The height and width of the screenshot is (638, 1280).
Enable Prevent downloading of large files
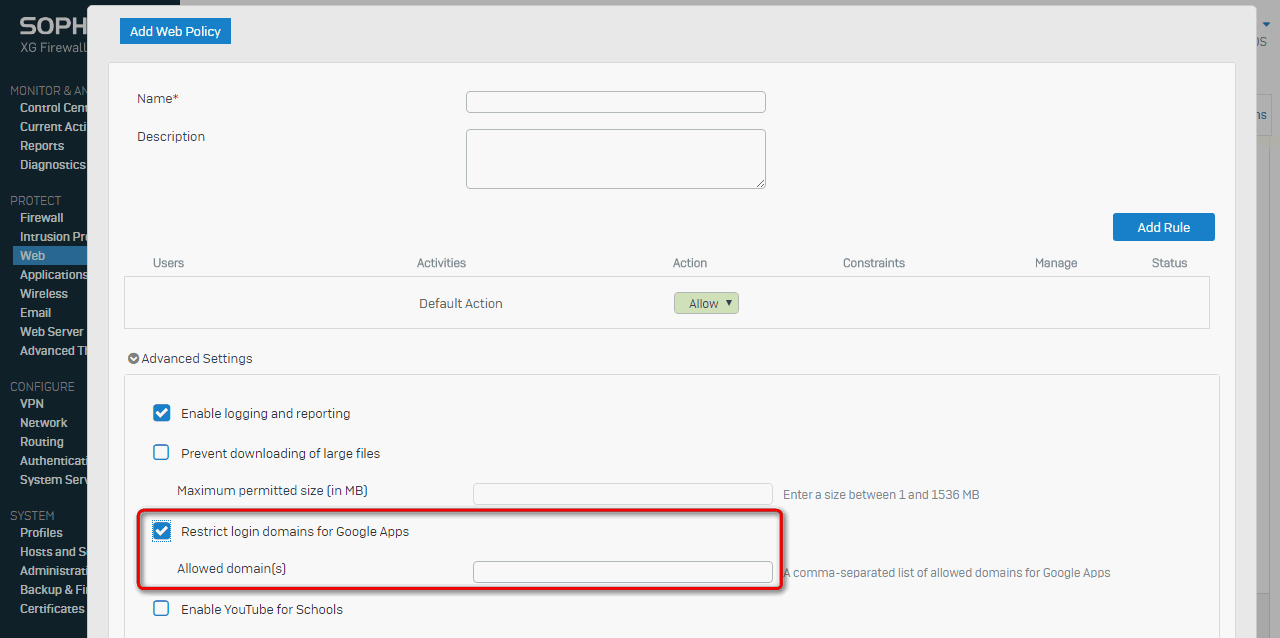point(161,452)
